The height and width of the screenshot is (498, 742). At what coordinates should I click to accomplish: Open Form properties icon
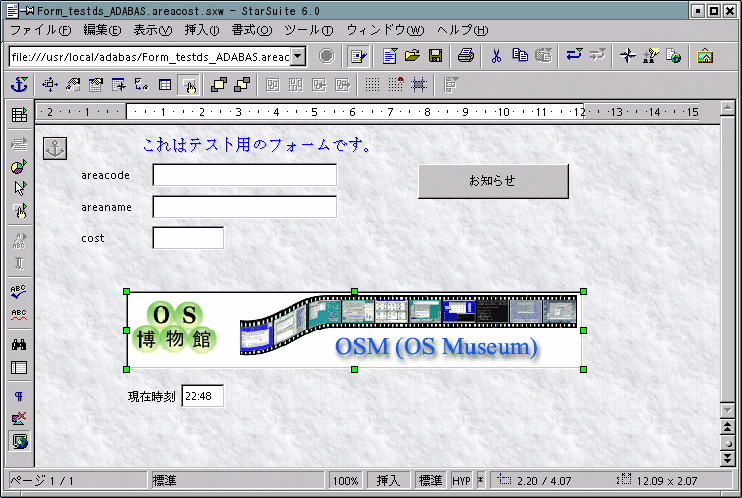tap(96, 85)
